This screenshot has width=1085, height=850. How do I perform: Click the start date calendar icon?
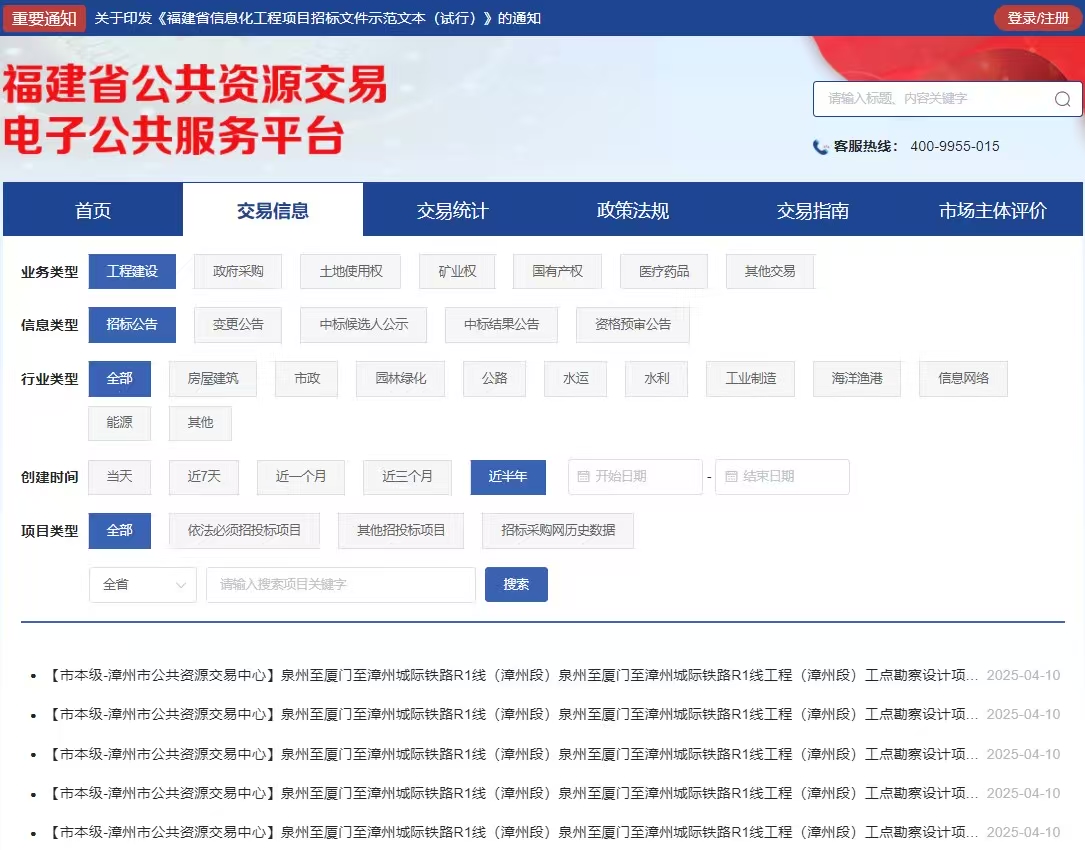(x=583, y=477)
